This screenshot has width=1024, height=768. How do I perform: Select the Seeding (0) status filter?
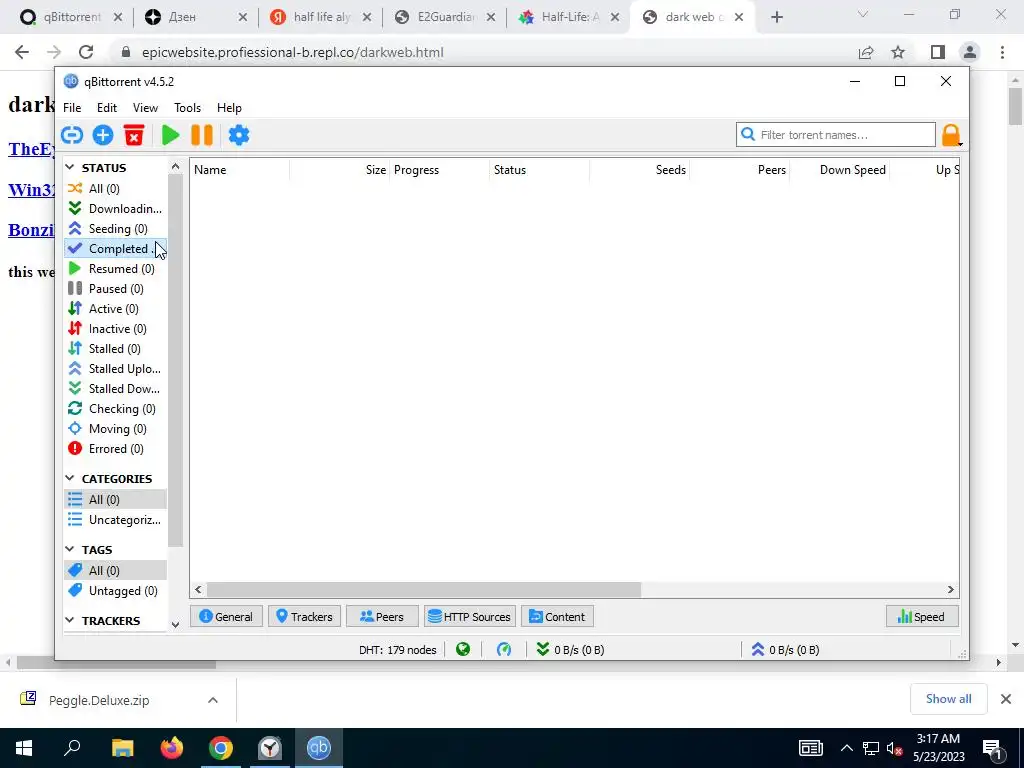pos(116,229)
